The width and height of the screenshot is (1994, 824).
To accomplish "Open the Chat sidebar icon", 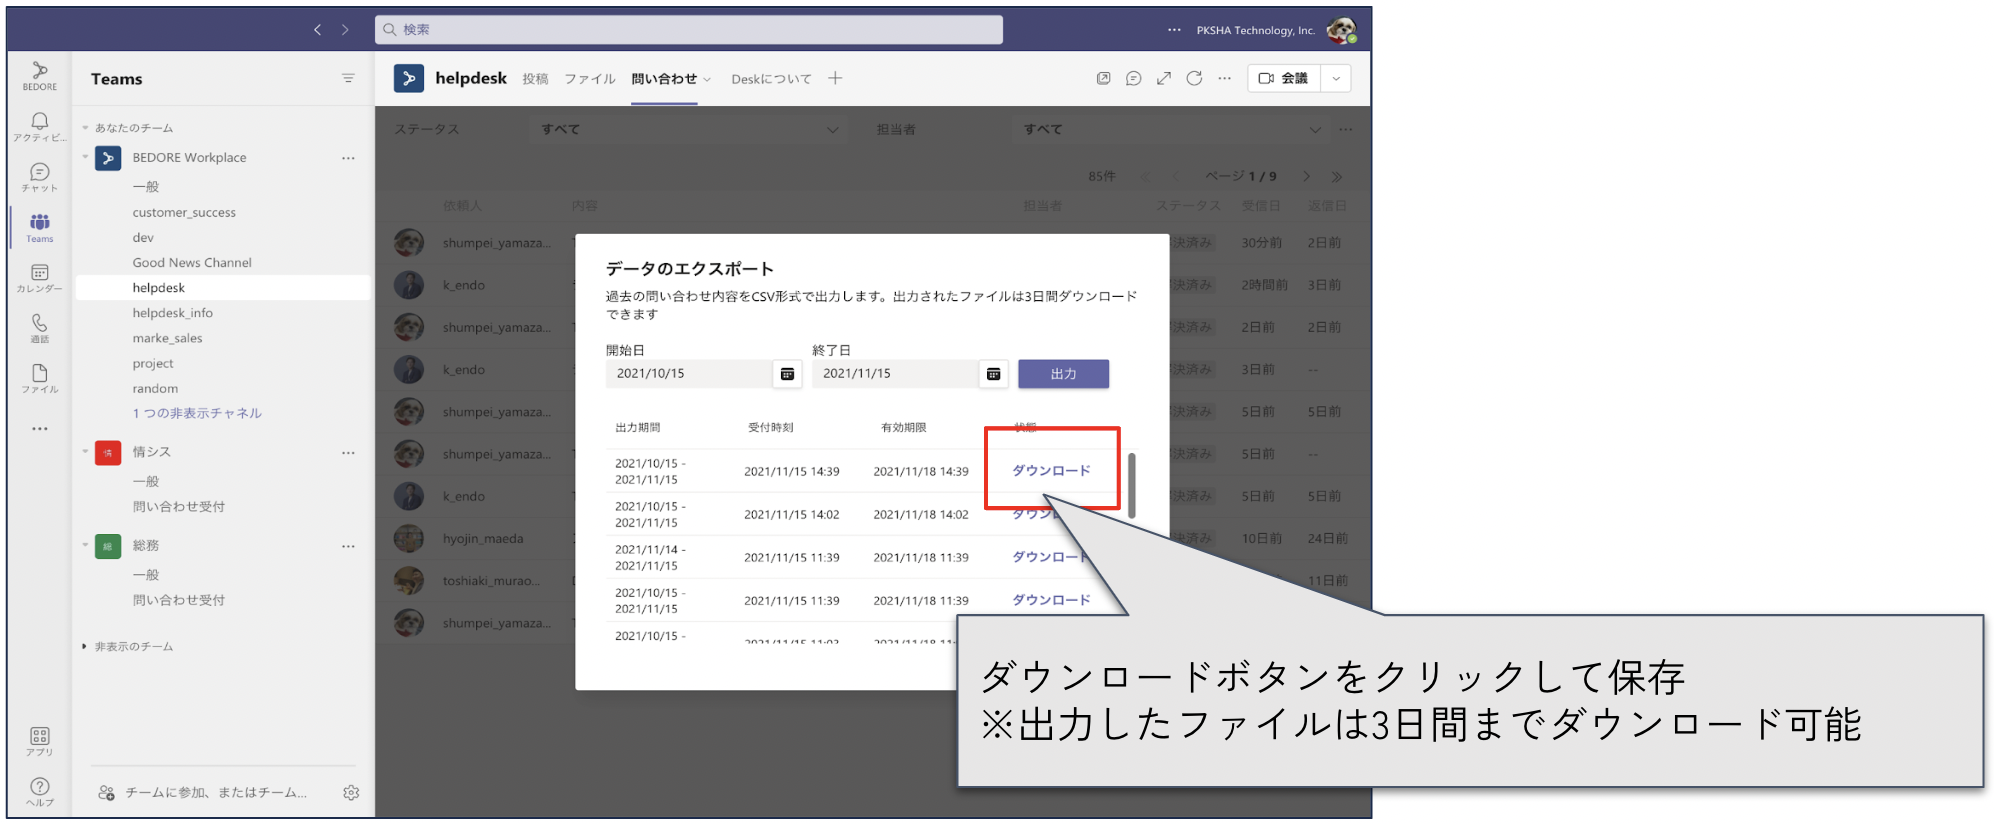I will 40,177.
